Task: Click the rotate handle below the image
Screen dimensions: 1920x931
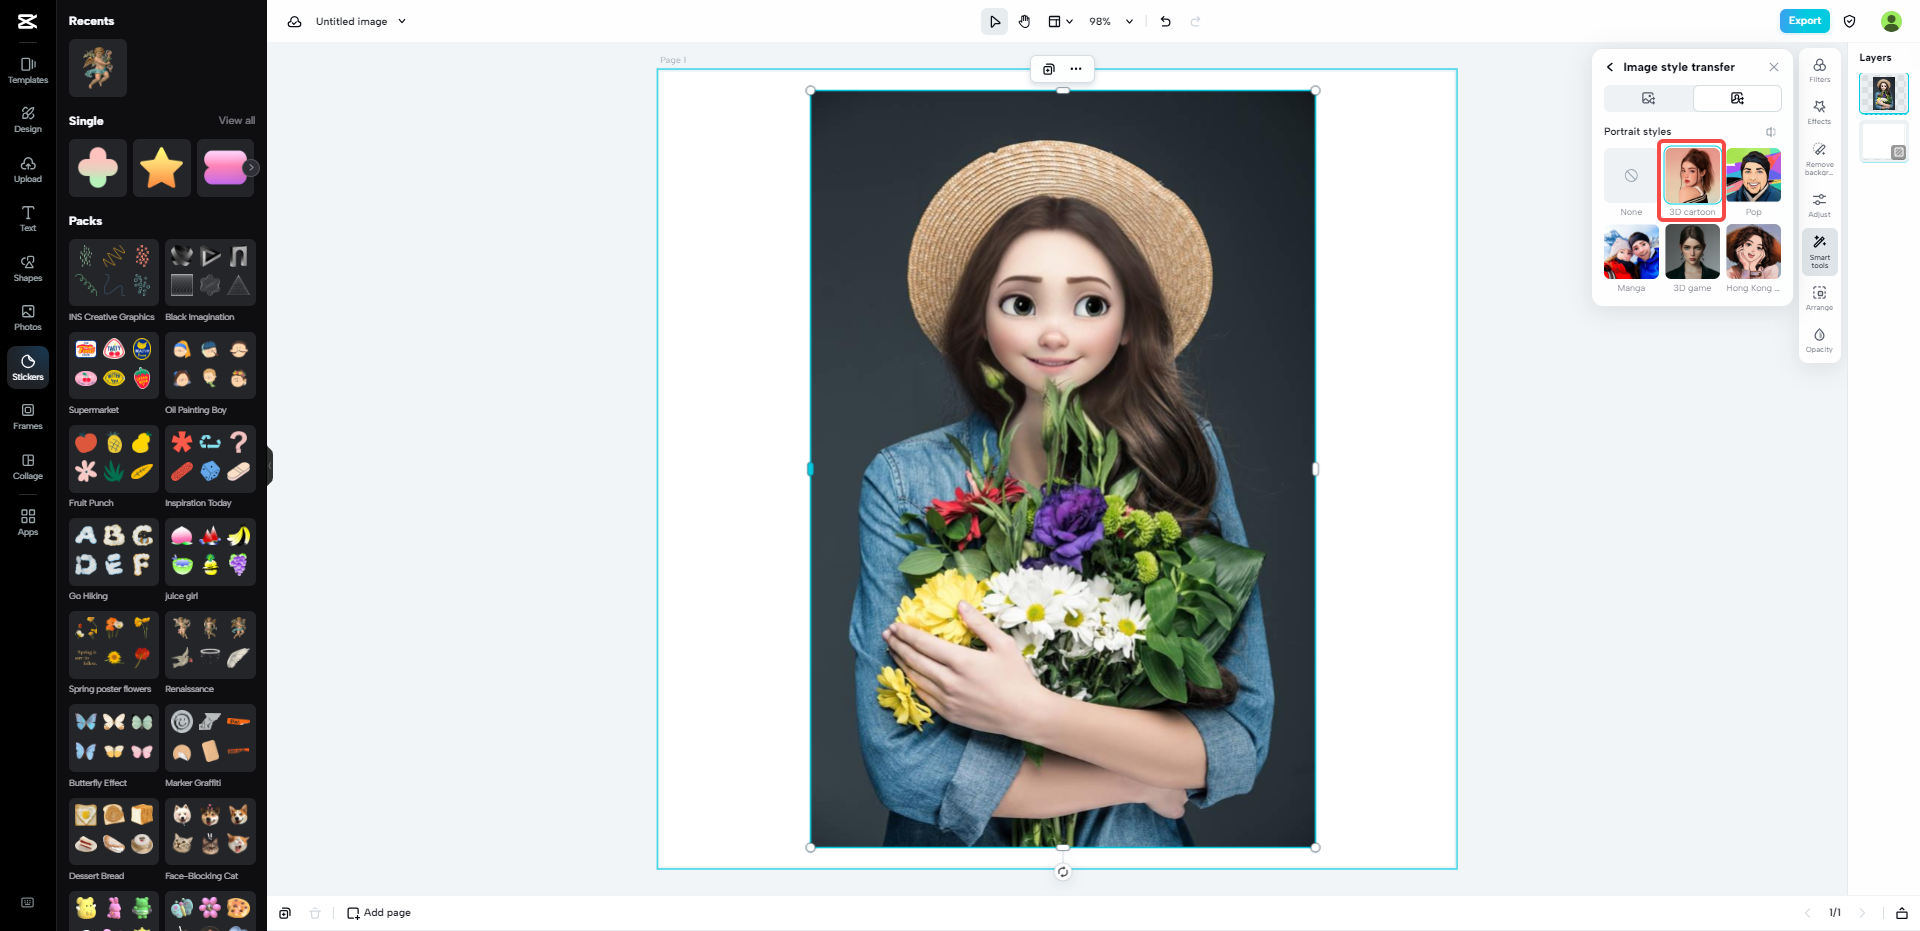Action: coord(1063,872)
